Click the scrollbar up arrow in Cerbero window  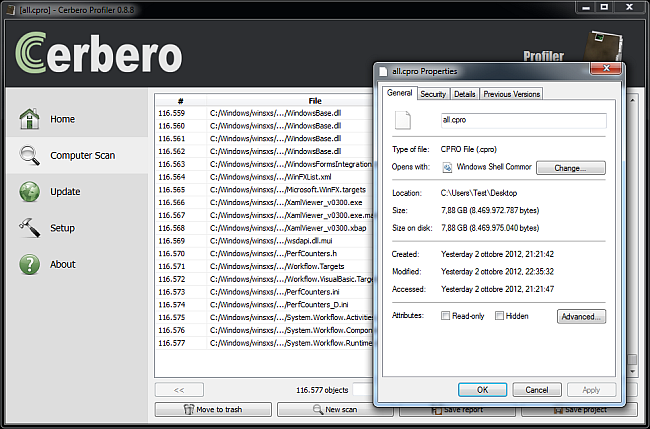[x=632, y=100]
